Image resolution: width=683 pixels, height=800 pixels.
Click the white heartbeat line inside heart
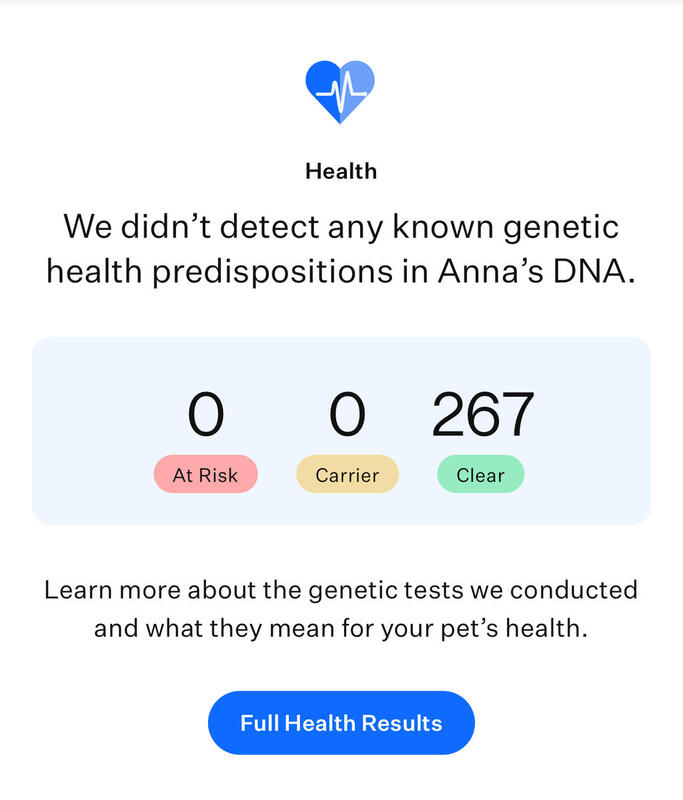pos(341,92)
